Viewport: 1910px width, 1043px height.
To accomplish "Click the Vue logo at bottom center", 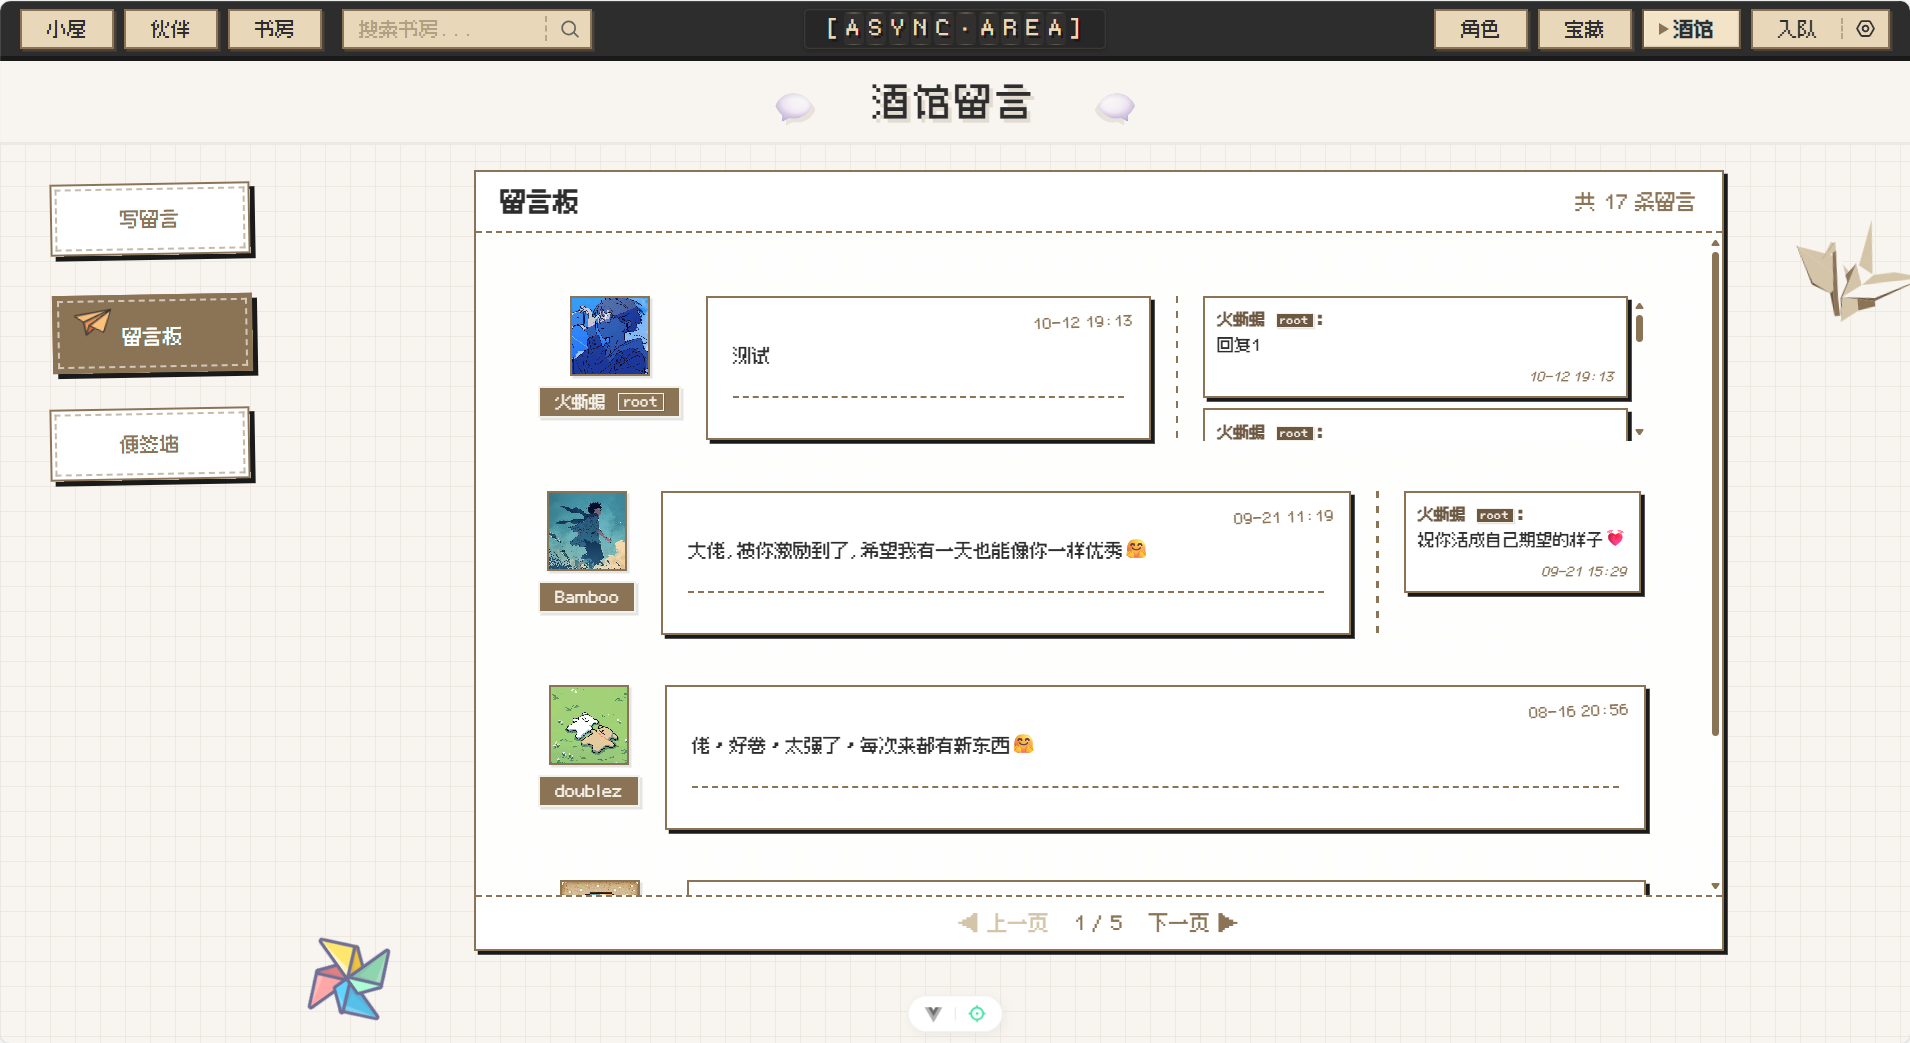I will 933,1013.
